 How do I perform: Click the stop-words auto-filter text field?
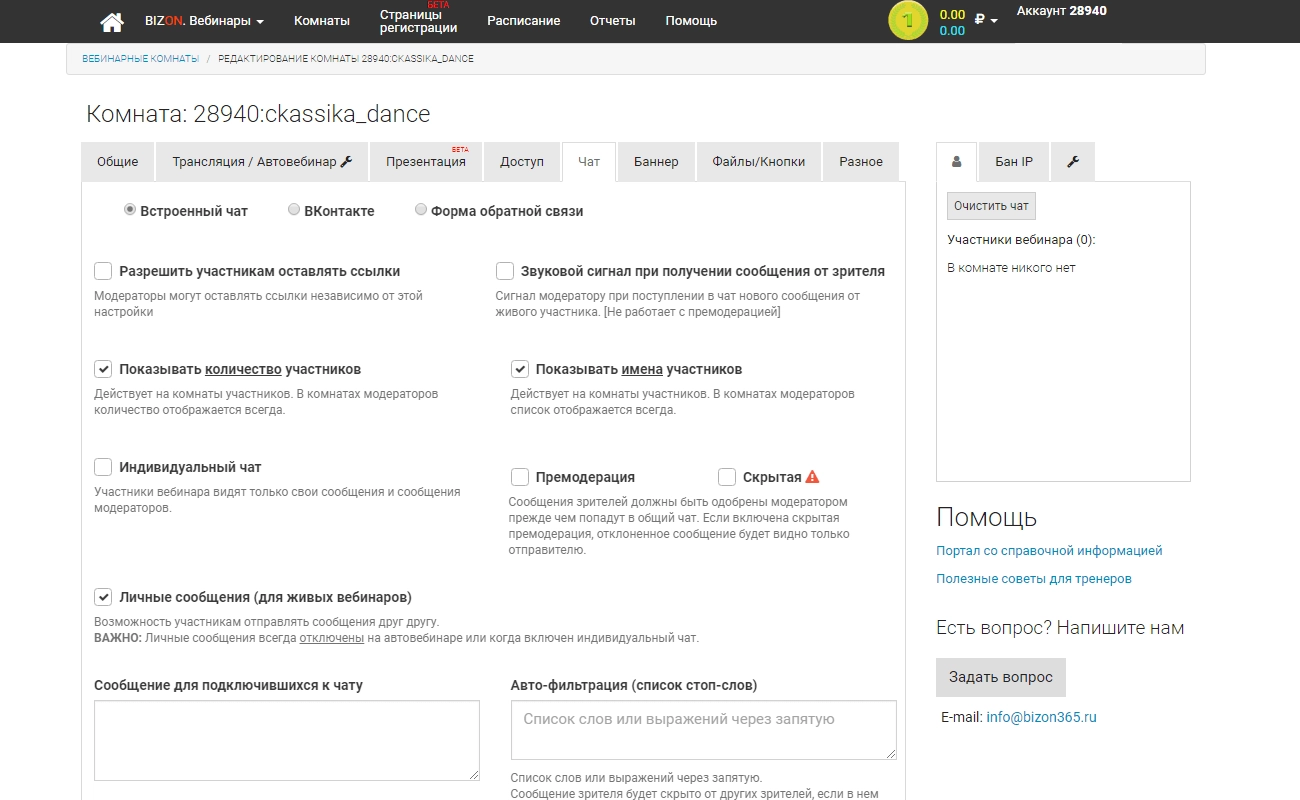(x=702, y=730)
